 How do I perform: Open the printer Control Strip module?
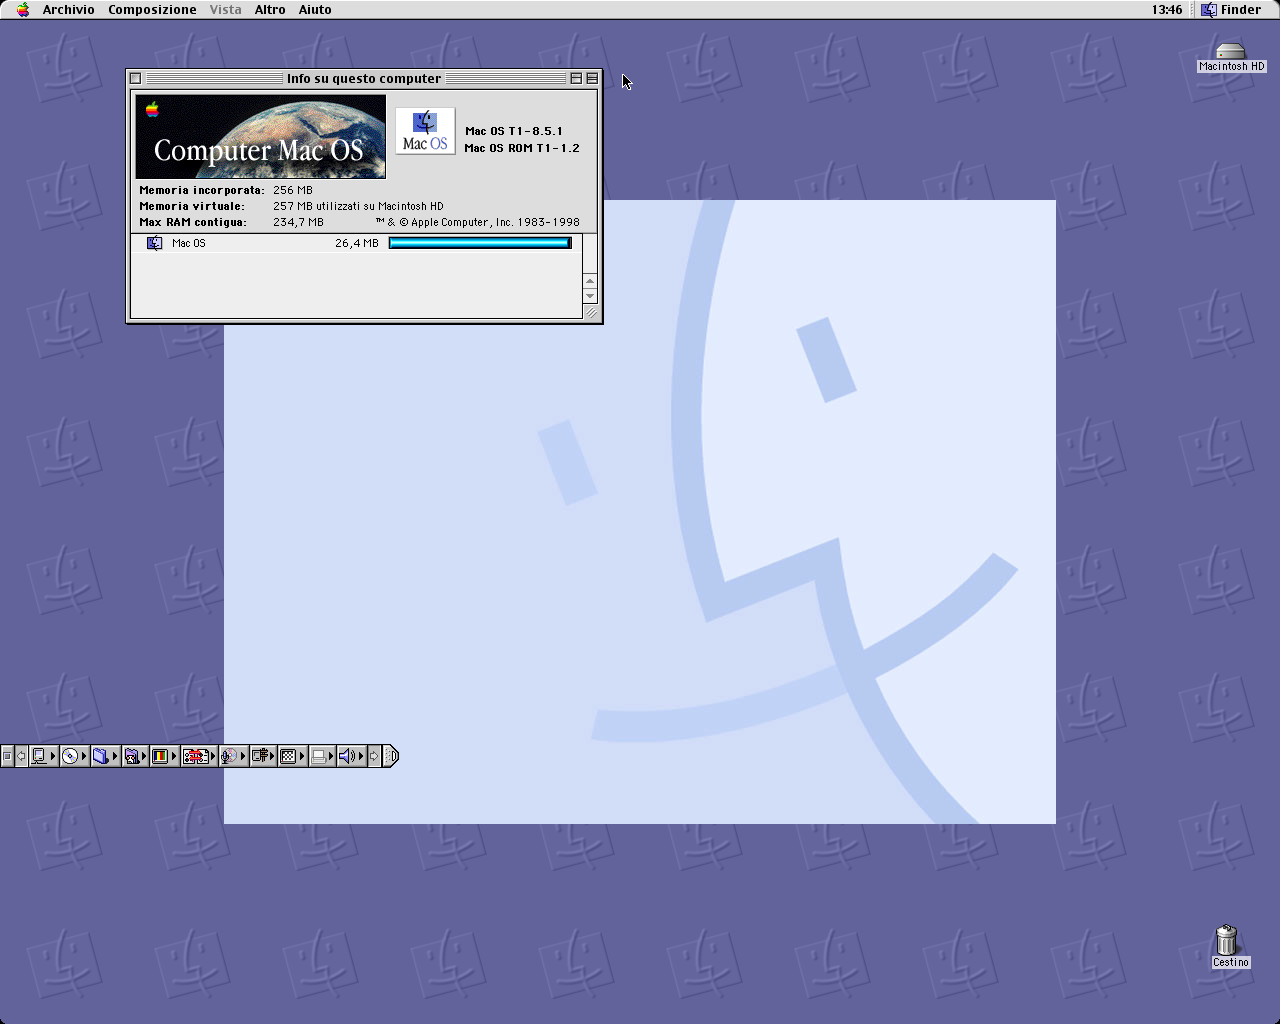(x=322, y=756)
